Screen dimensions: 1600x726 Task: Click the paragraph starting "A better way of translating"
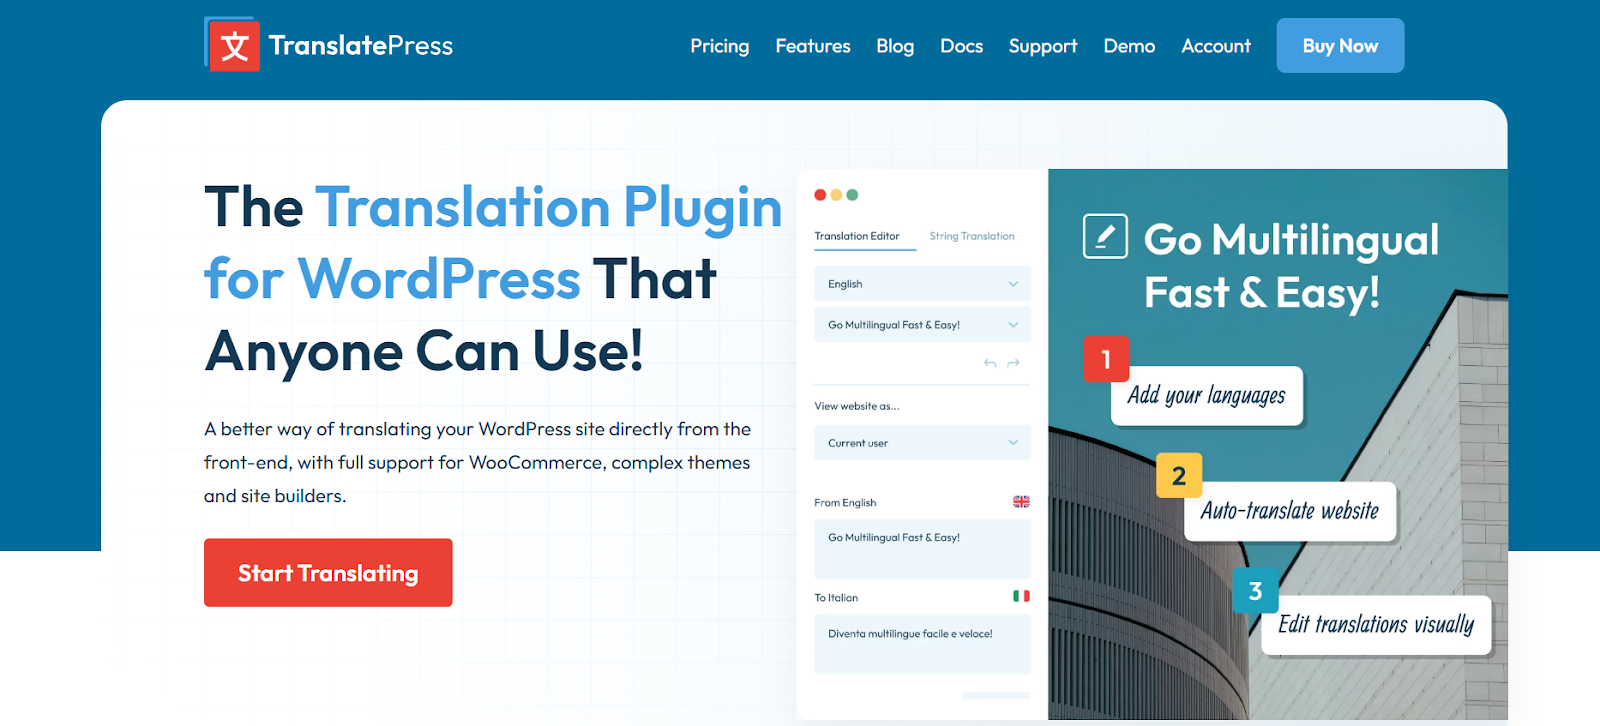coord(478,462)
